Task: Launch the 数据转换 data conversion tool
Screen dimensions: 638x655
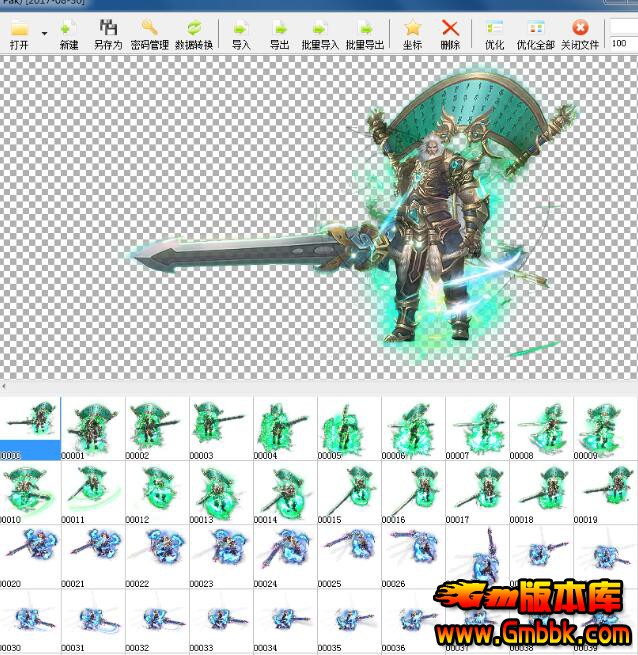Action: point(194,34)
